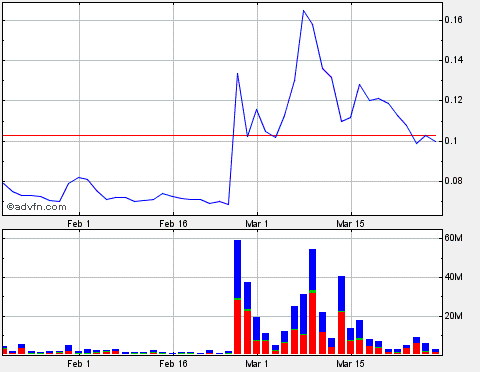The height and width of the screenshot is (372, 480).
Task: Click the 0.14 price axis label
Action: [454, 60]
